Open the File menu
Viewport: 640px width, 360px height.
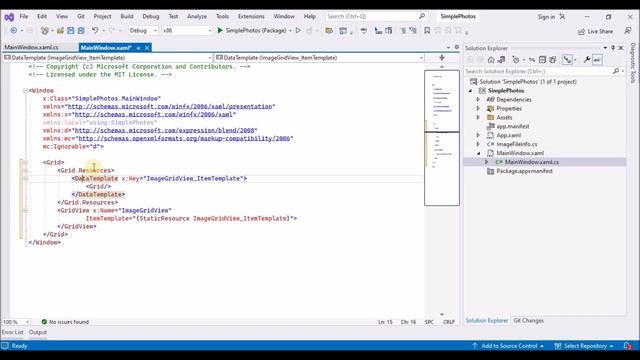pos(24,16)
